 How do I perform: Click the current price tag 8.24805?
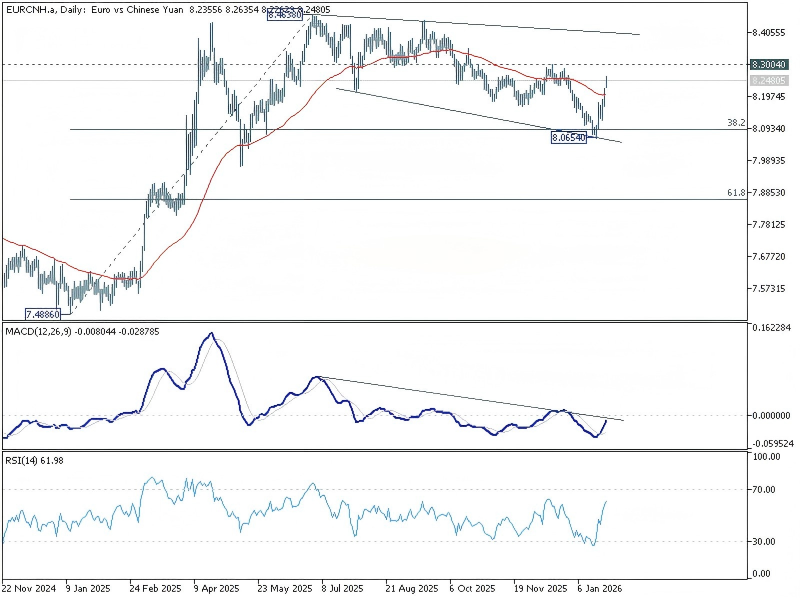(768, 80)
